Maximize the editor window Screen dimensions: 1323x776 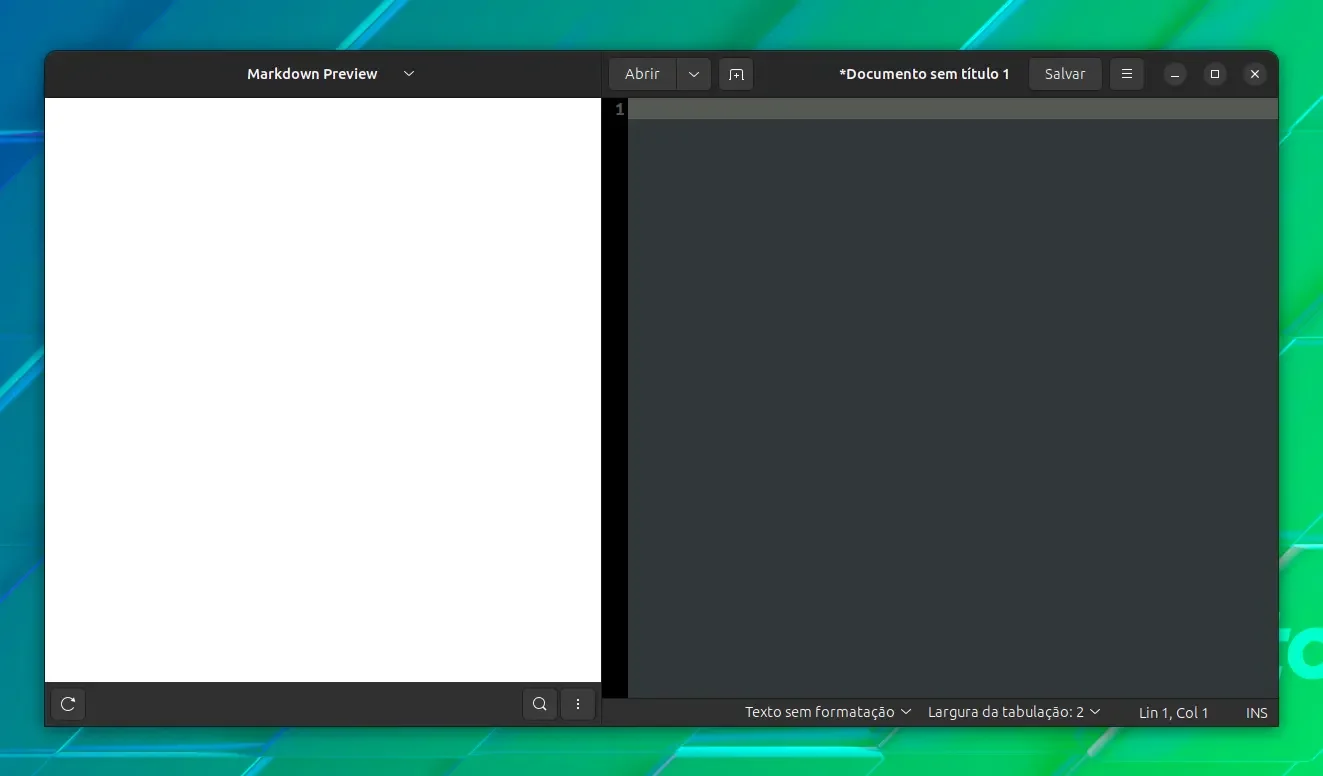tap(1215, 74)
